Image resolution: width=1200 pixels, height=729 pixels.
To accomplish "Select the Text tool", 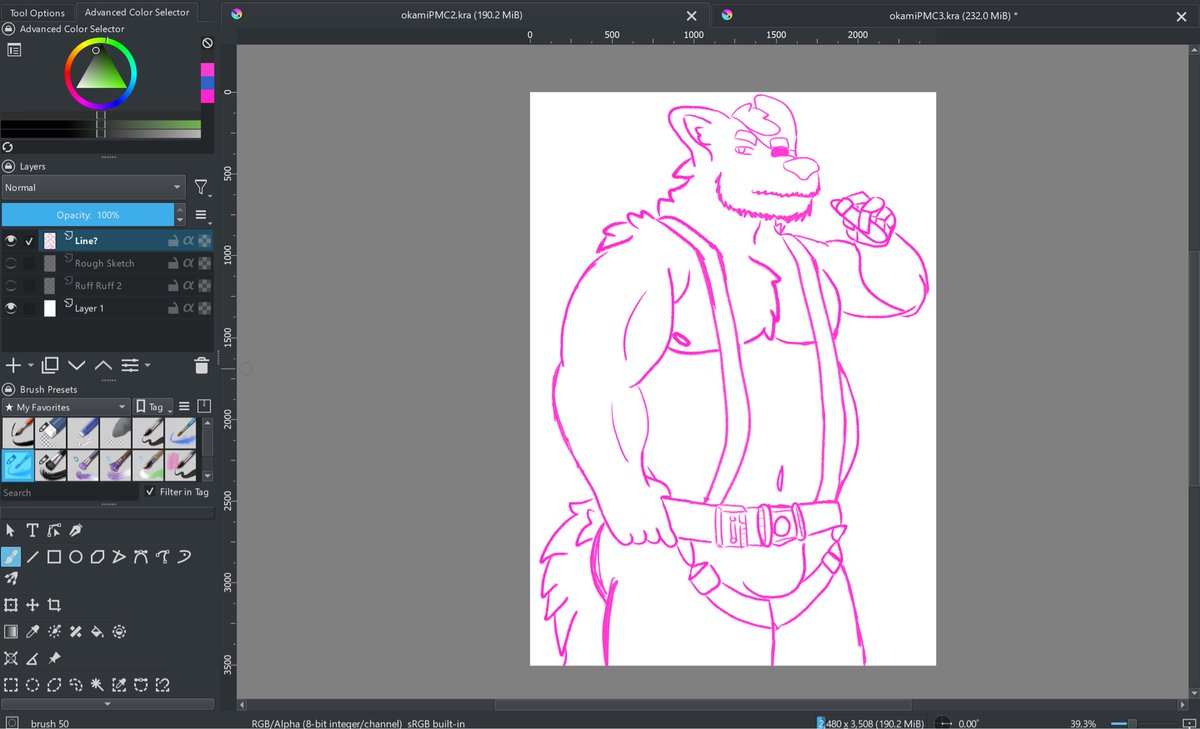I will coord(32,530).
